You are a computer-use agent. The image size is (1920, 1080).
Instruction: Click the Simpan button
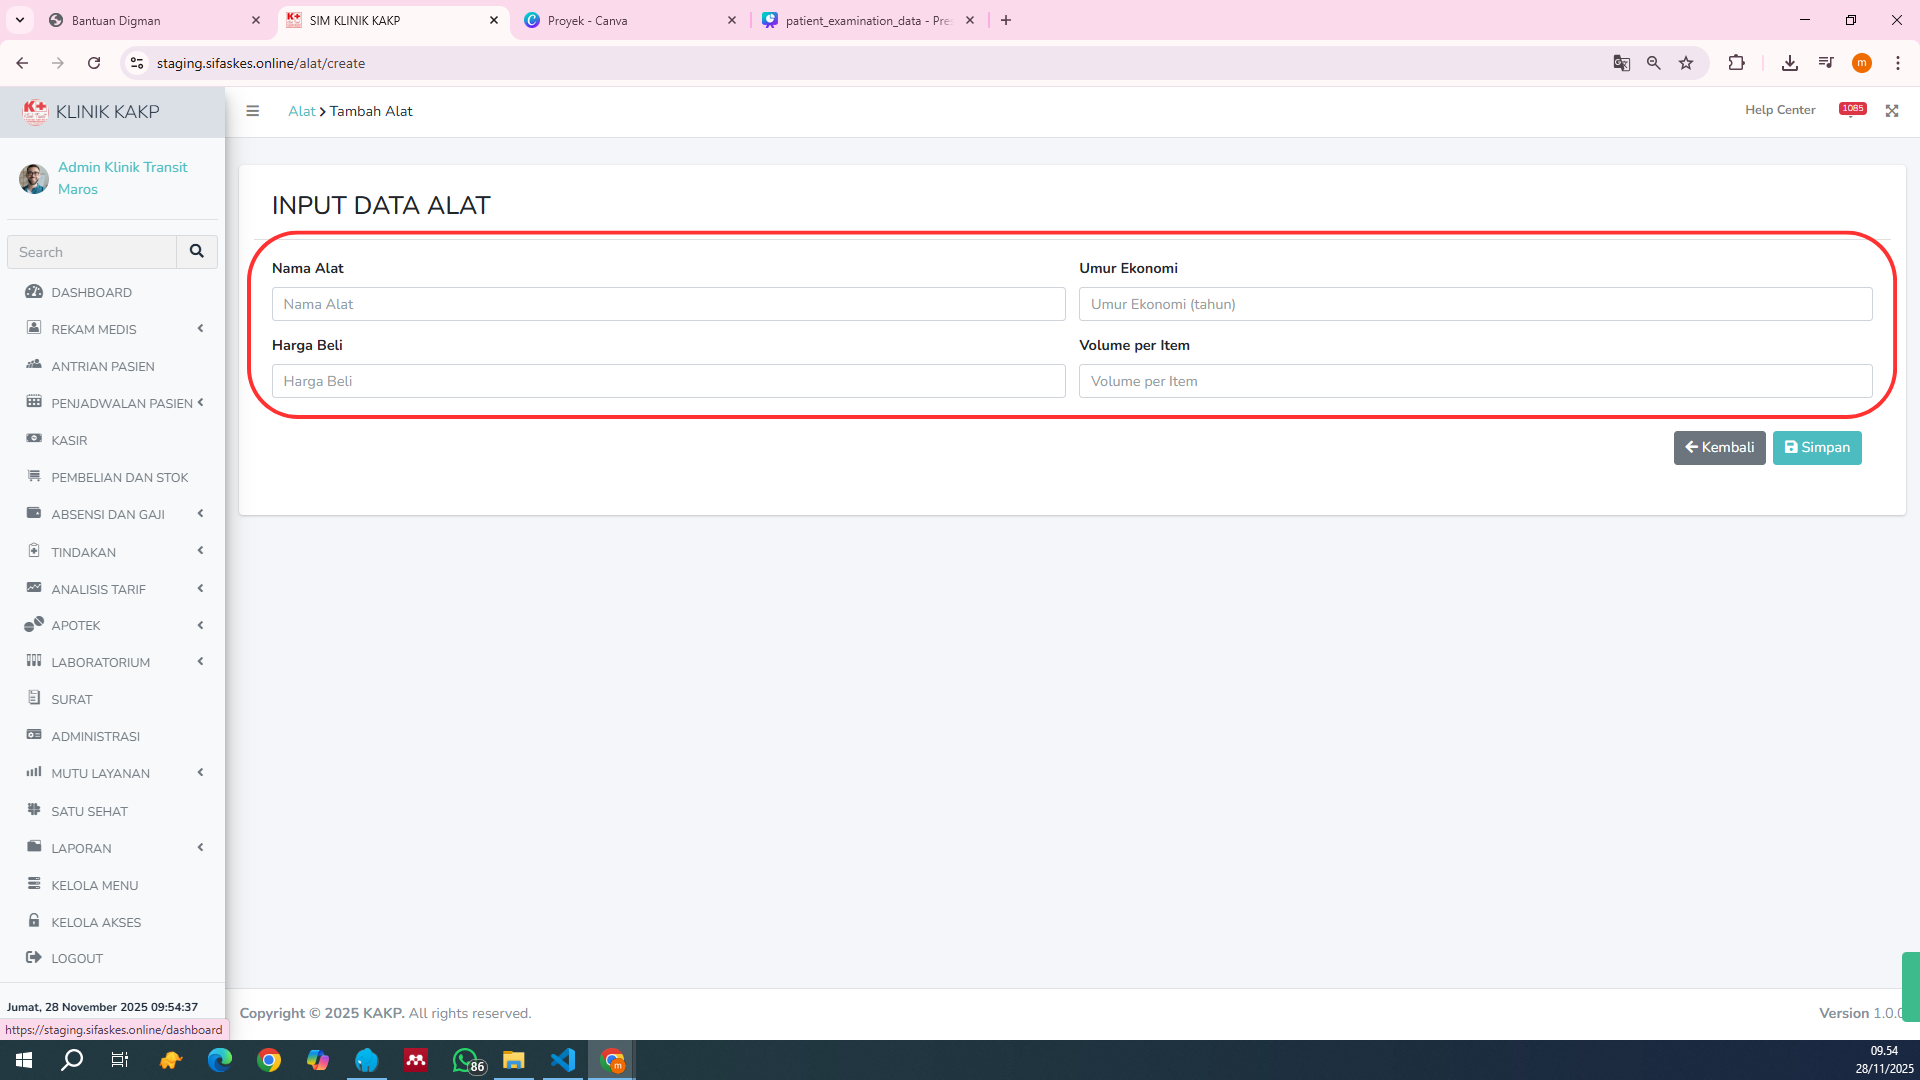pos(1817,447)
